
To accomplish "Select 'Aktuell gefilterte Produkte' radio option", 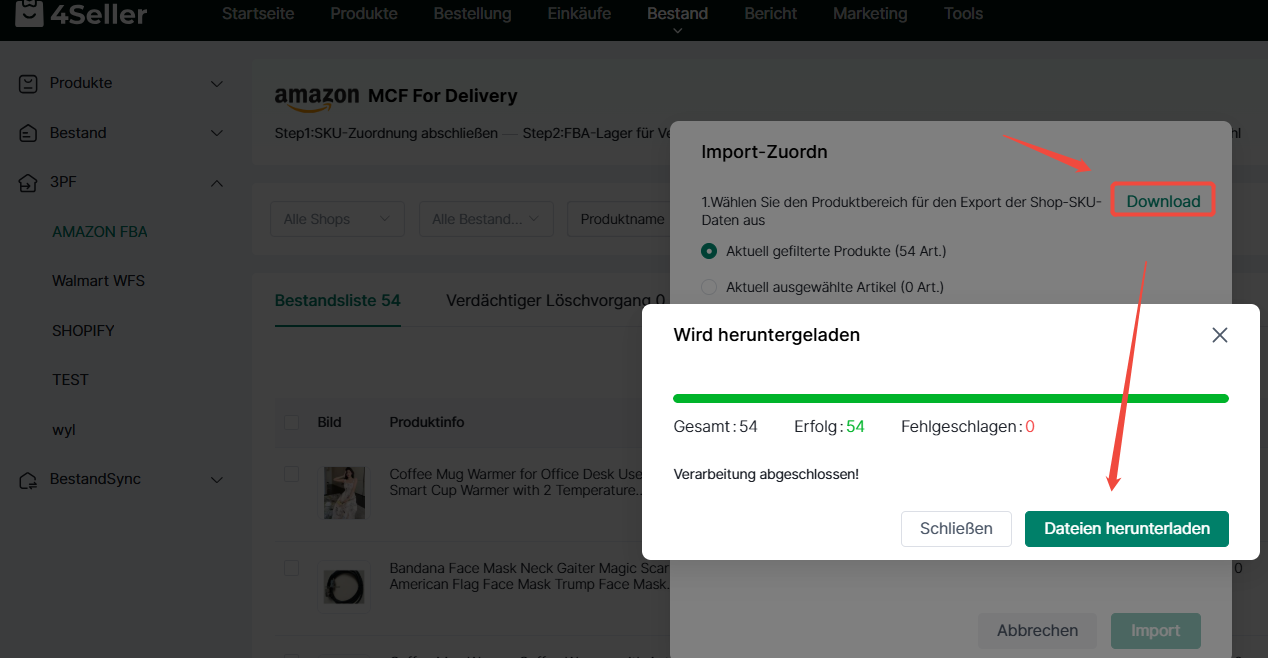I will pos(709,251).
